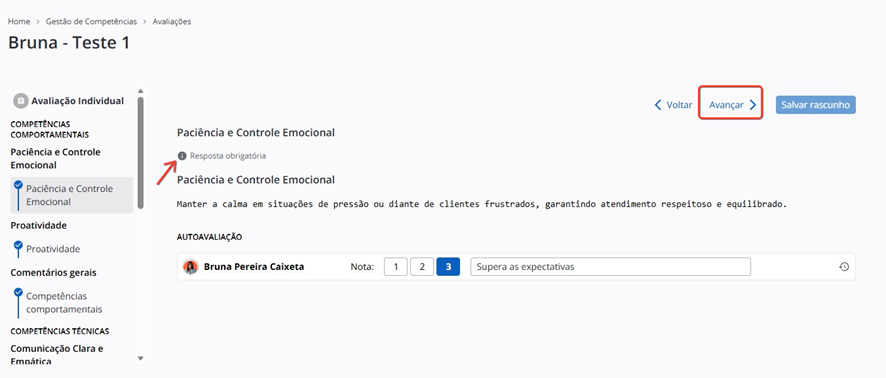
Task: Open the Gestão de Competências breadcrumb link
Action: pyautogui.click(x=91, y=21)
